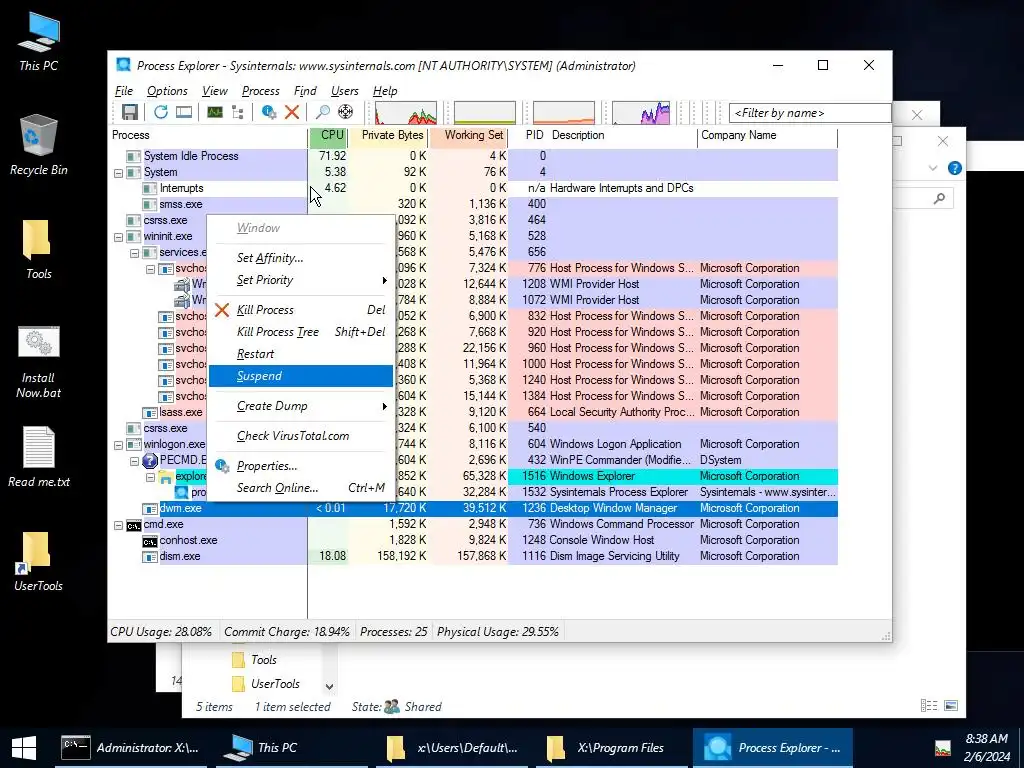Collapse the explorer.exe tree node
This screenshot has width=1024, height=768.
(150, 477)
